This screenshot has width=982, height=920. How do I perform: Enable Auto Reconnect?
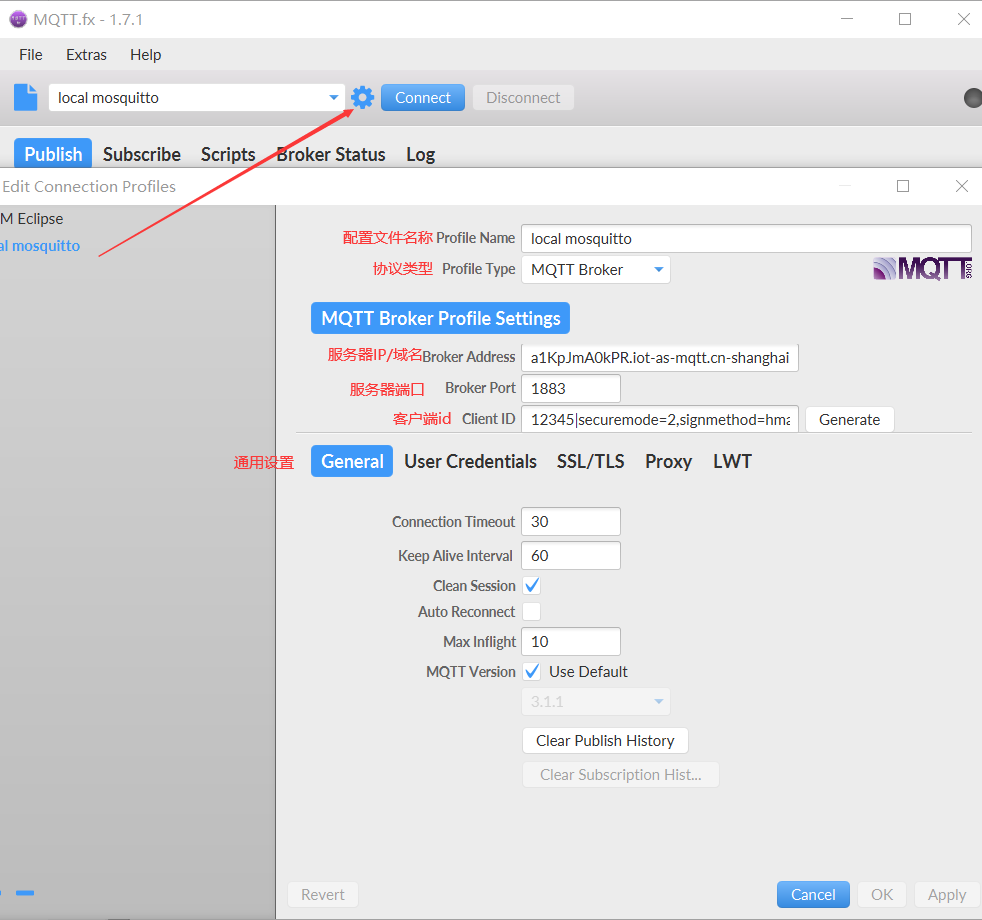[531, 611]
